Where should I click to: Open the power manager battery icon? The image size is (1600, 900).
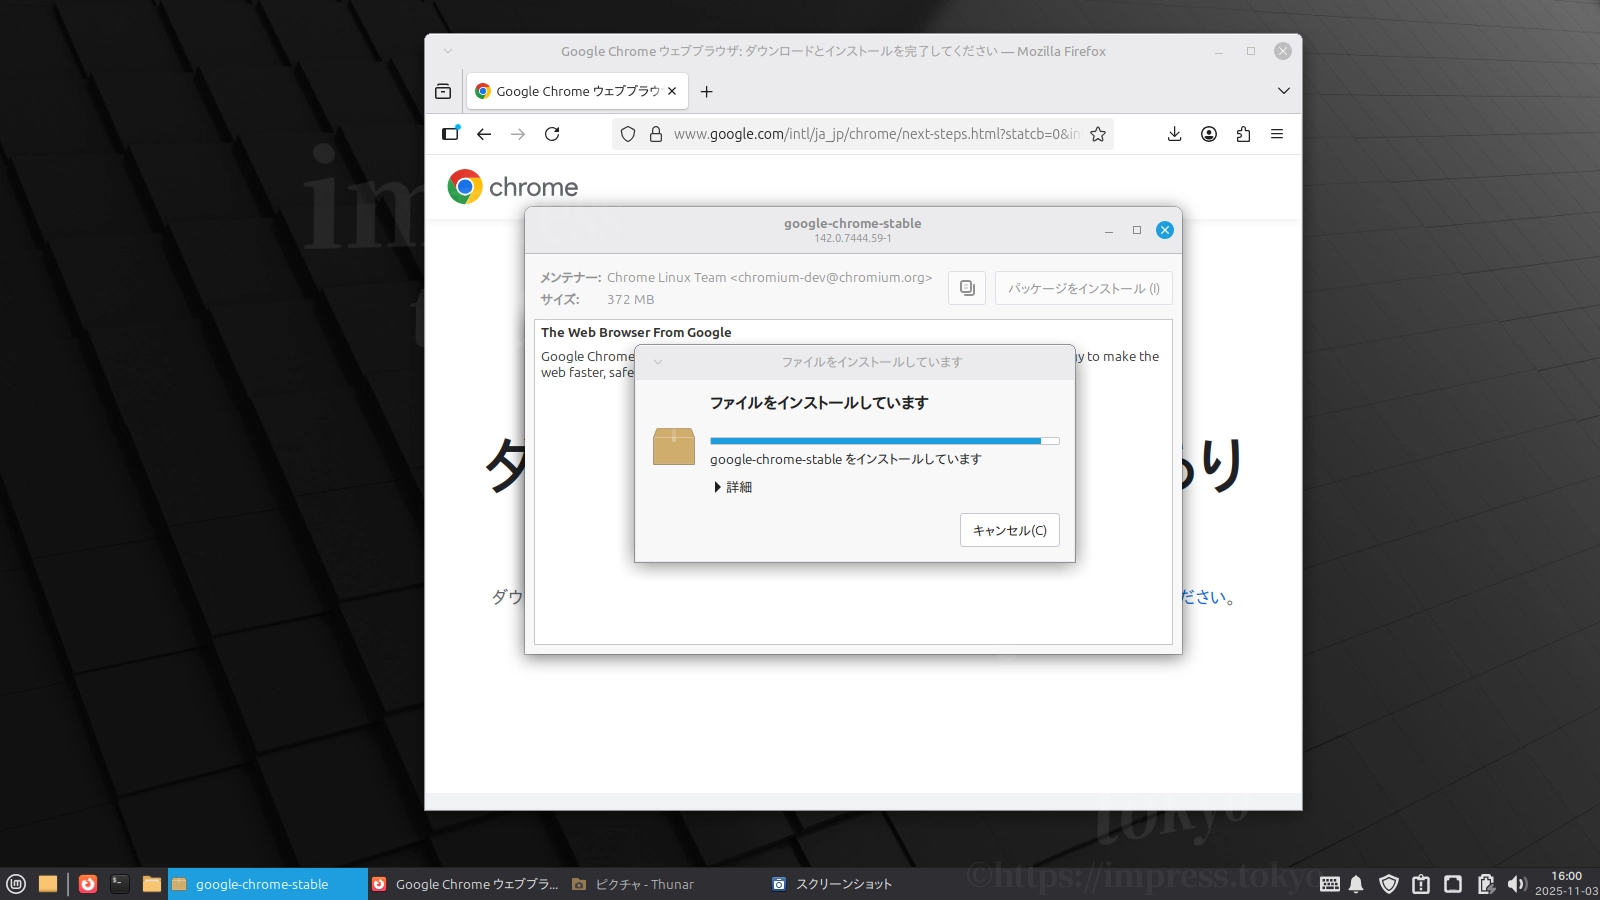point(1486,884)
